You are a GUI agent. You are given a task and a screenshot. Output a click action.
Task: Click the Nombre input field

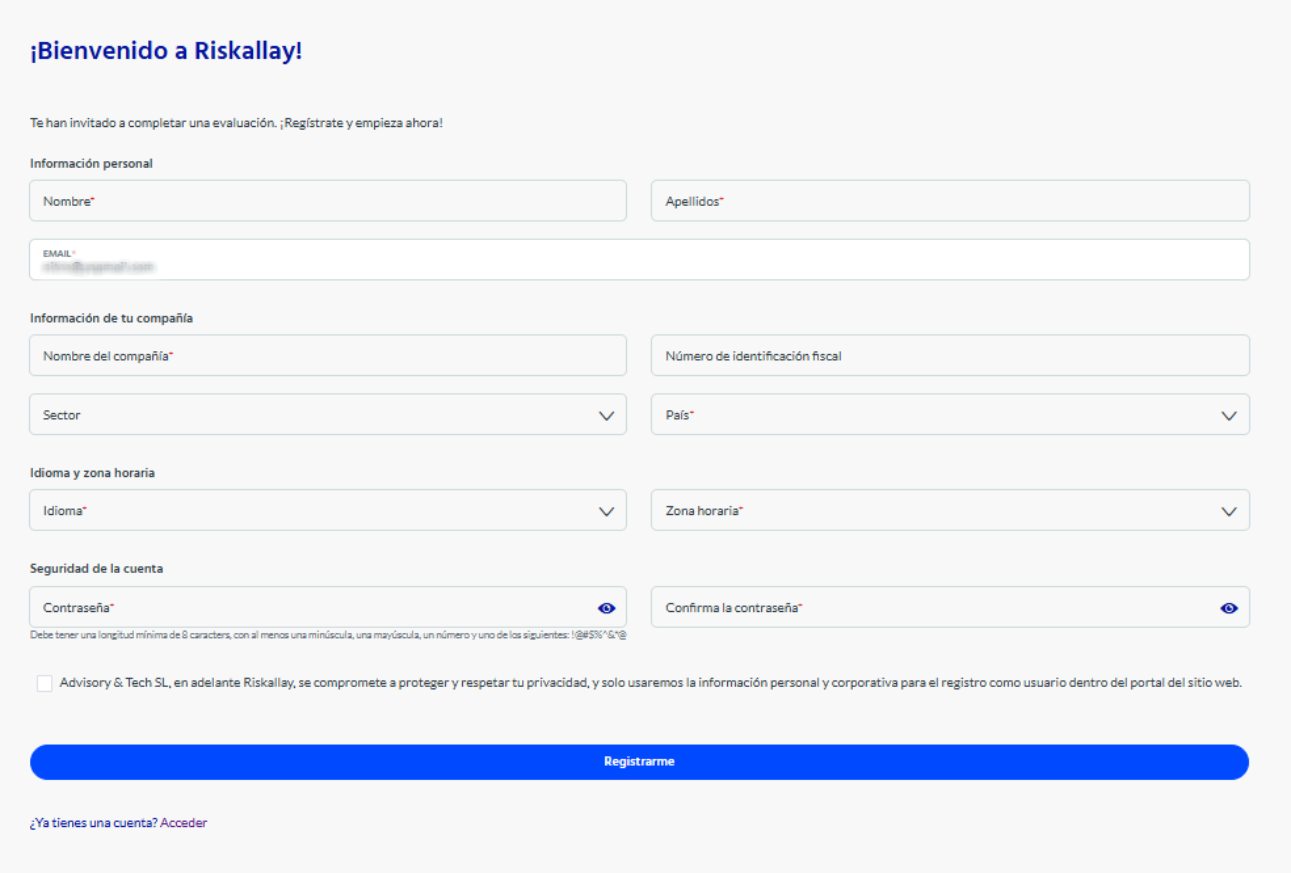point(328,201)
